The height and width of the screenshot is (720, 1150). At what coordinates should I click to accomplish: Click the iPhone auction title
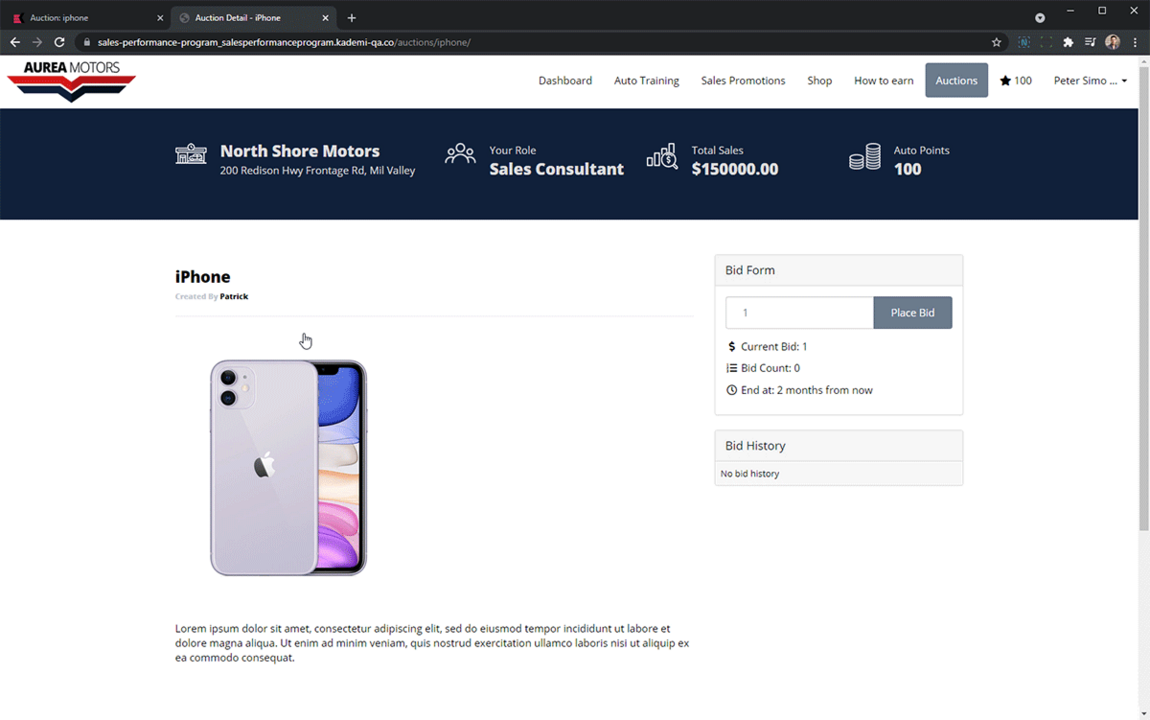pos(202,276)
